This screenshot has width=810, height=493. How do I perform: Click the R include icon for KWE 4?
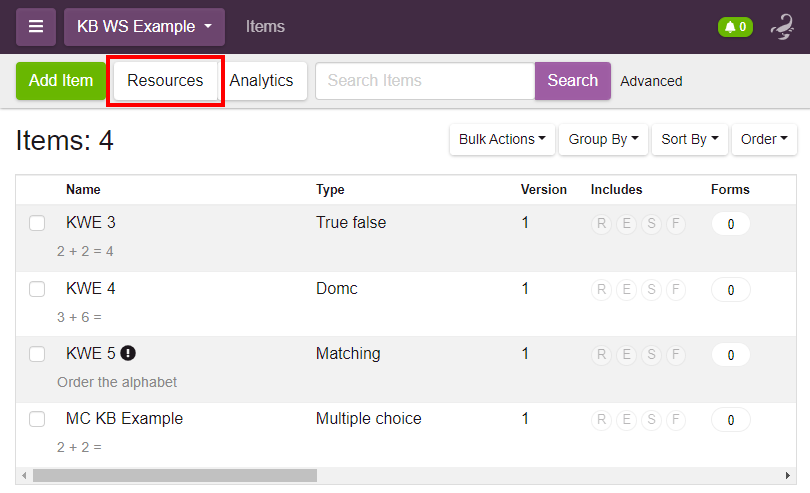coord(601,289)
